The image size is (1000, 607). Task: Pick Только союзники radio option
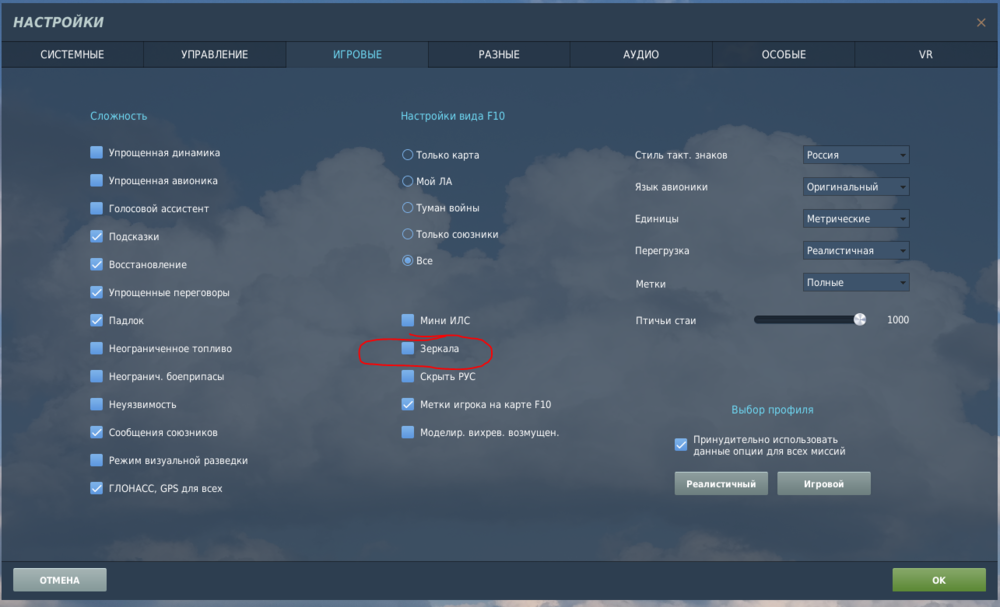(408, 234)
